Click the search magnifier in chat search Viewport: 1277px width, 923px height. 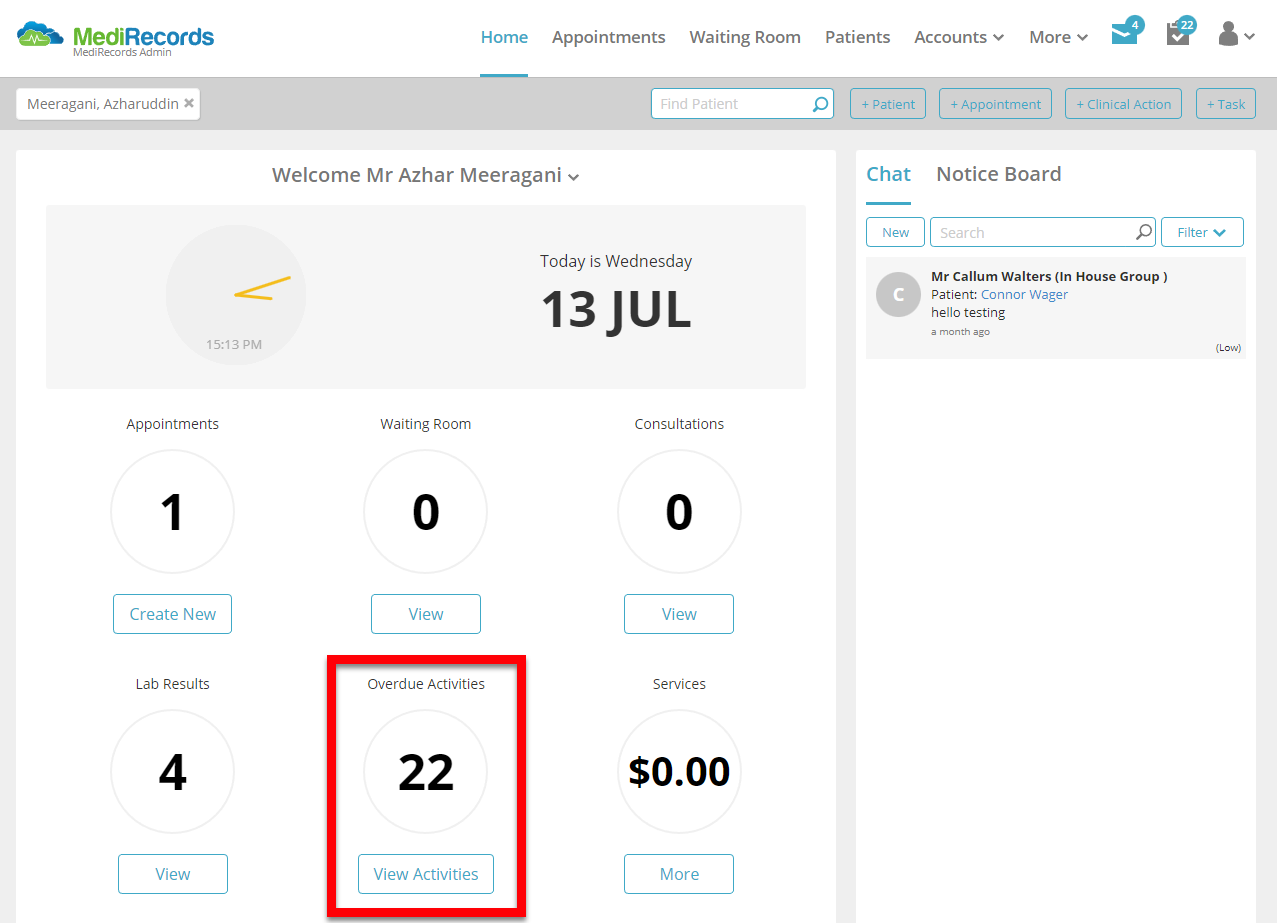pos(1144,232)
